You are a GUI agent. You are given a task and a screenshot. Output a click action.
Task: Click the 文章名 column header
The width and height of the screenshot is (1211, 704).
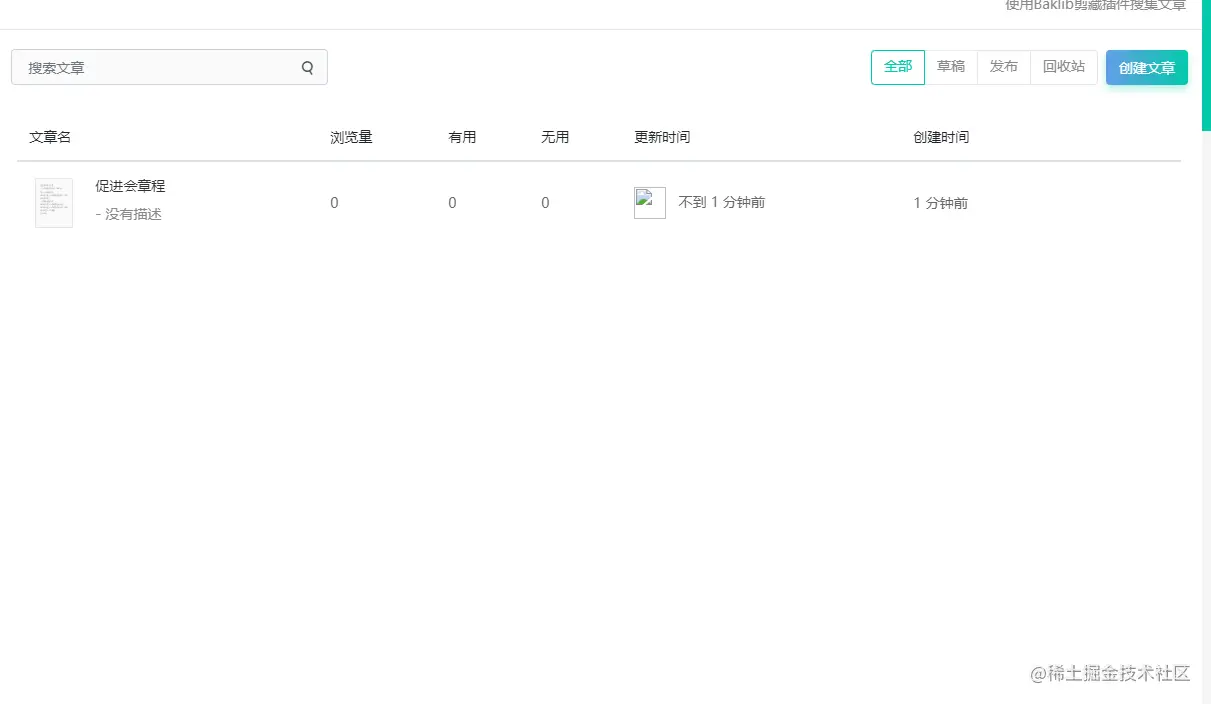pos(50,137)
